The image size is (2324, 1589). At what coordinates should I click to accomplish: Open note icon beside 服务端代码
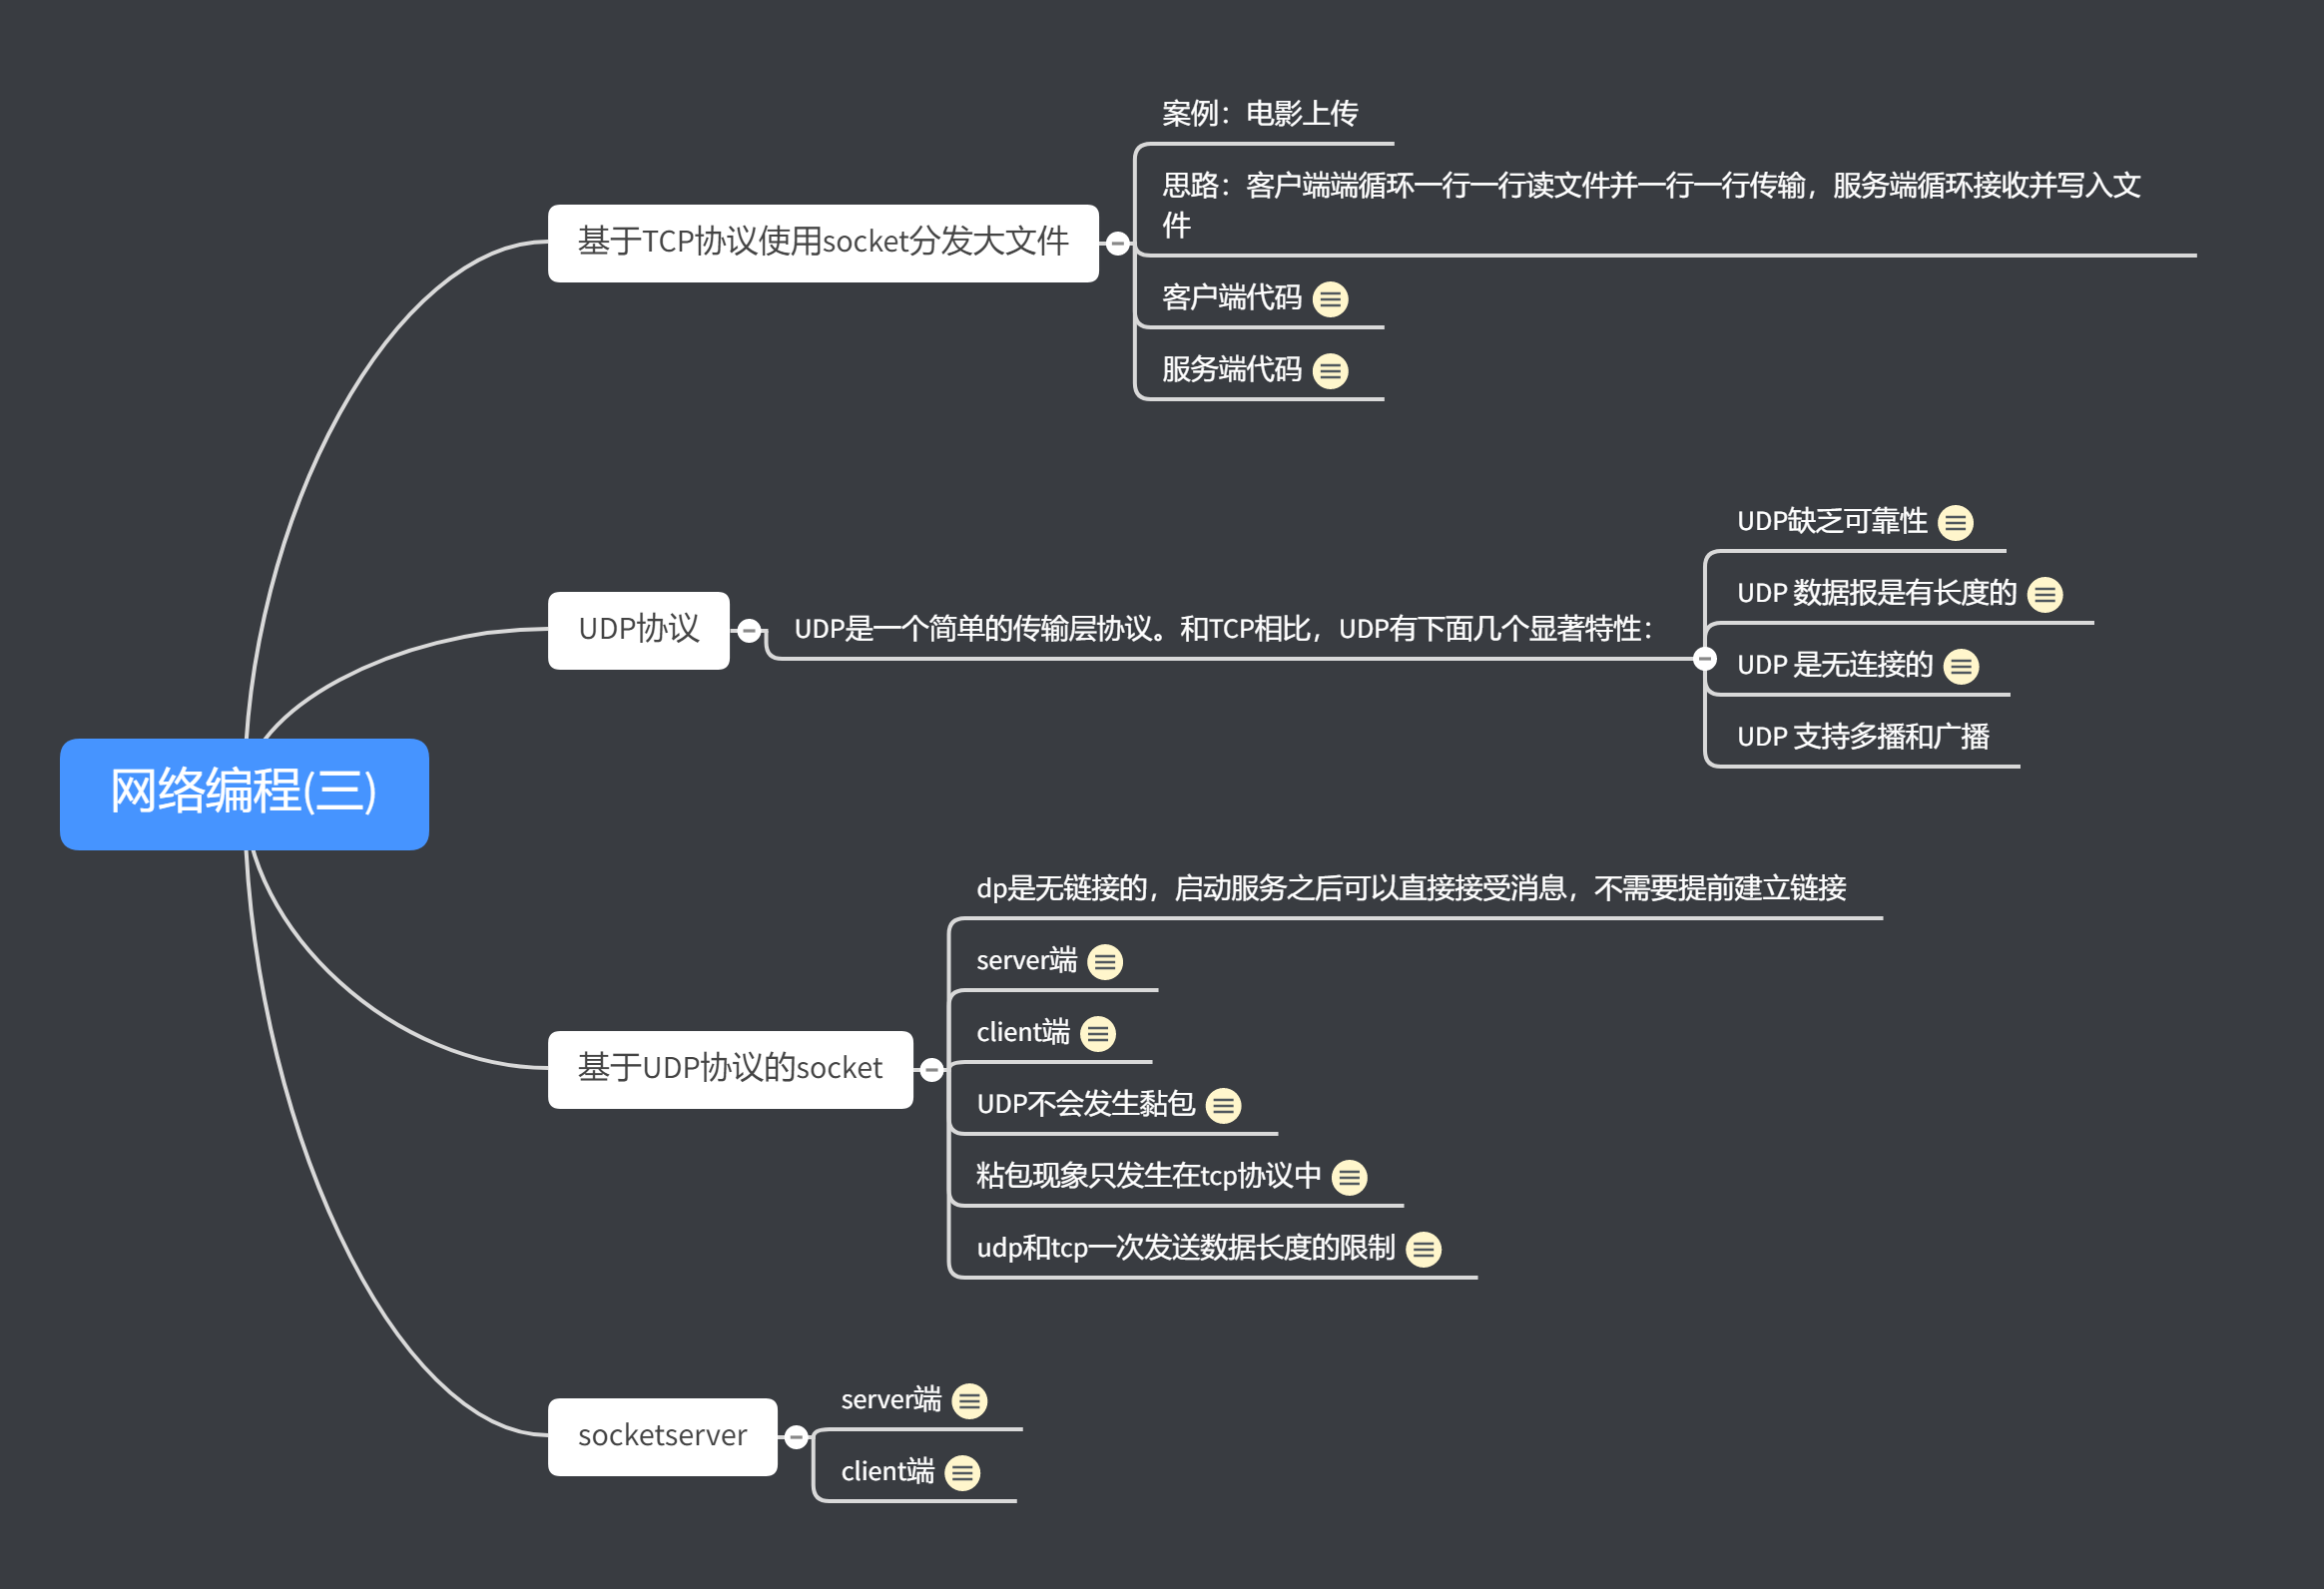(1330, 371)
